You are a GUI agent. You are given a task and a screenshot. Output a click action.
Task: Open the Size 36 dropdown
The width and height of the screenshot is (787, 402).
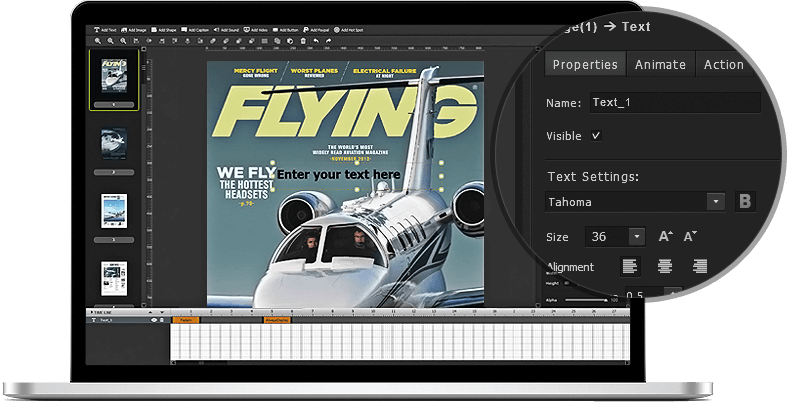[x=636, y=236]
